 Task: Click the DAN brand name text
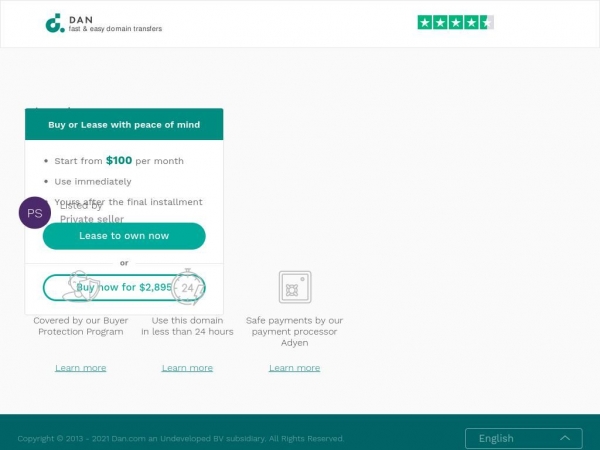(x=81, y=20)
